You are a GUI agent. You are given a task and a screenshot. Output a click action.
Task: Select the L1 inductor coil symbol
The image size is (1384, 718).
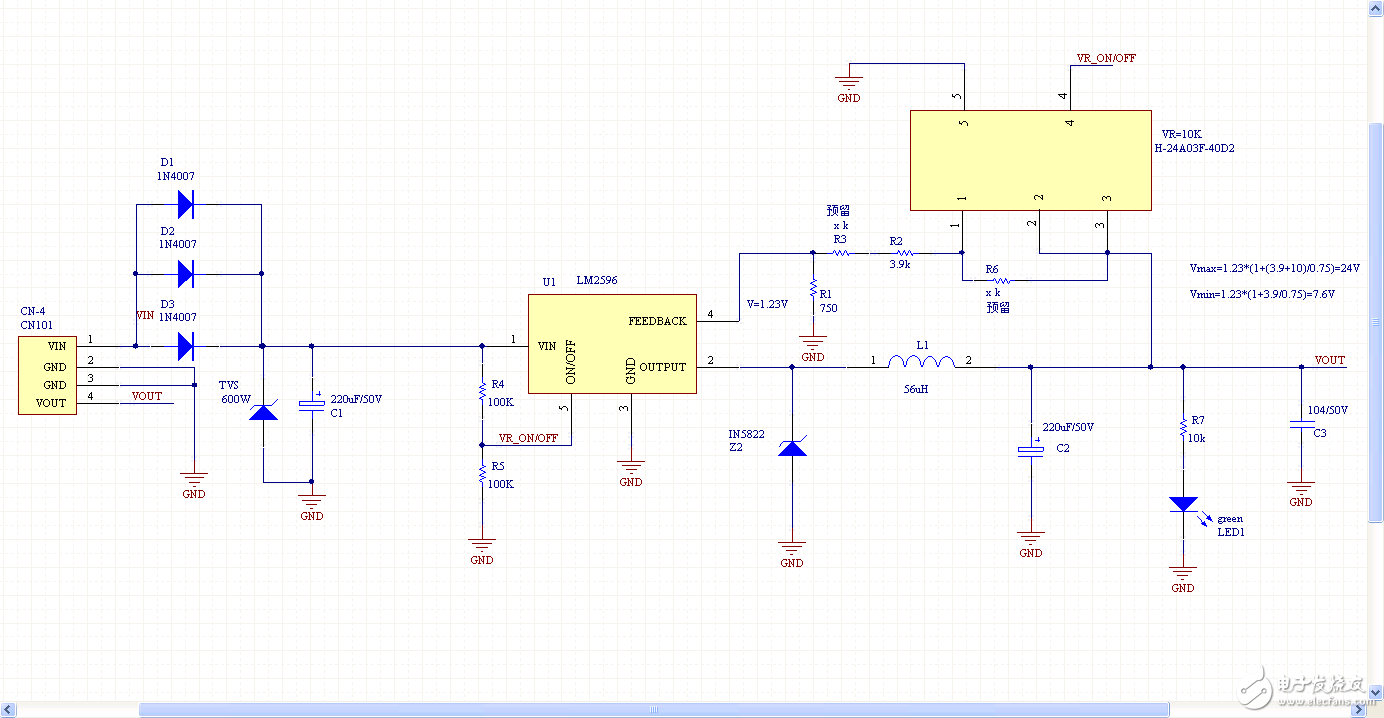[921, 361]
